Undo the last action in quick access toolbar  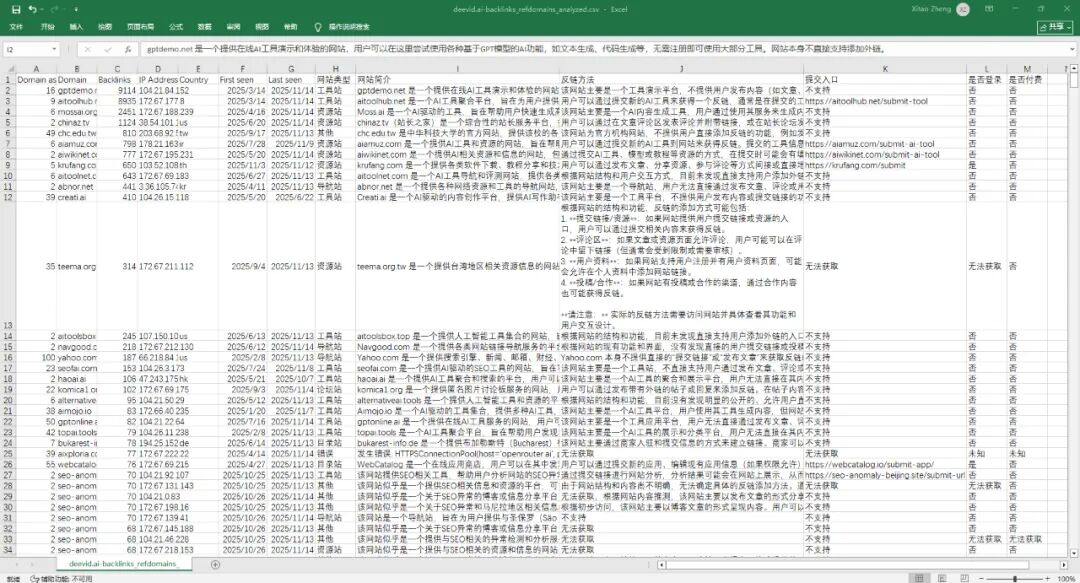coord(32,10)
